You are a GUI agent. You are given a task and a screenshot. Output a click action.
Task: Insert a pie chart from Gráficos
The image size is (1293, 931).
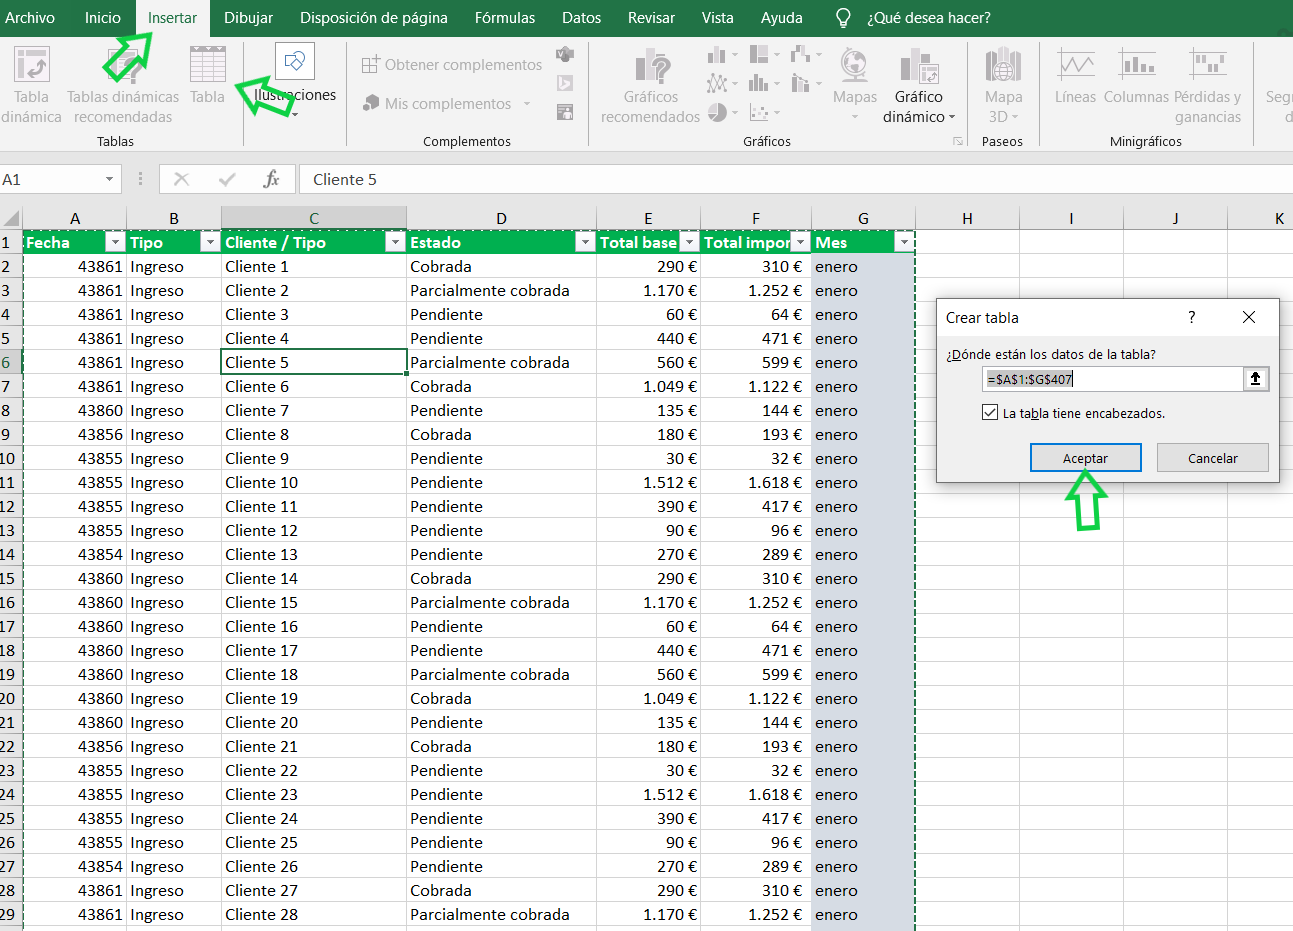pyautogui.click(x=717, y=113)
